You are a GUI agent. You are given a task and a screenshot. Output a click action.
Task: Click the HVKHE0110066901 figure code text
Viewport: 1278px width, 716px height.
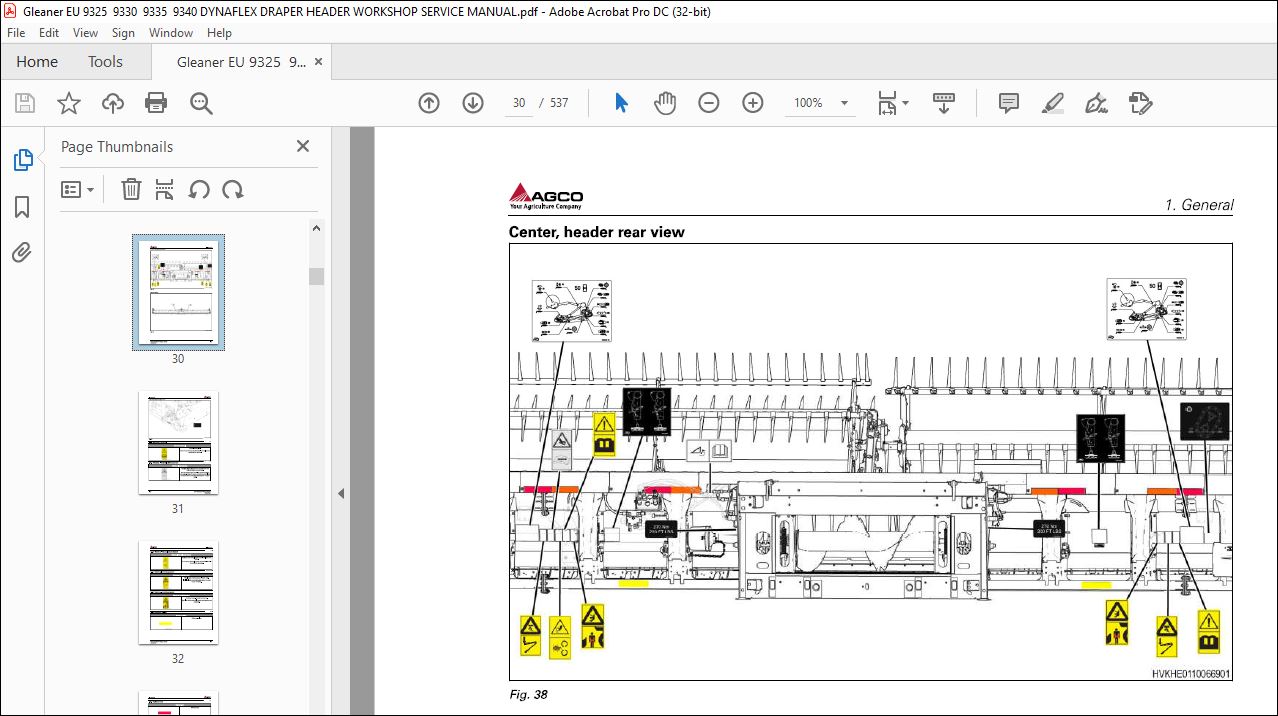coord(1191,675)
